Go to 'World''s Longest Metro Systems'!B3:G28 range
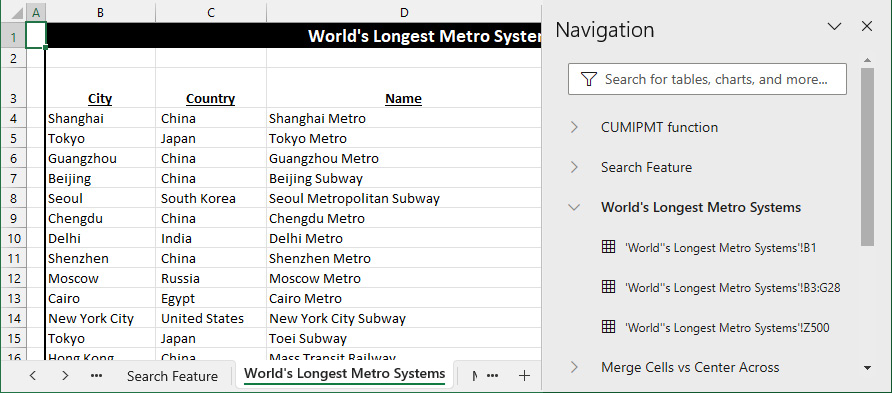 (x=732, y=288)
